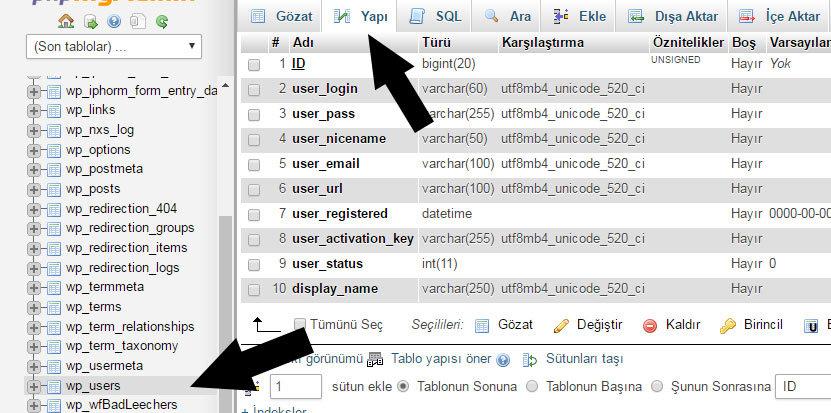
Task: Expand the wp_redirection_groups tree node
Action: click(x=34, y=229)
